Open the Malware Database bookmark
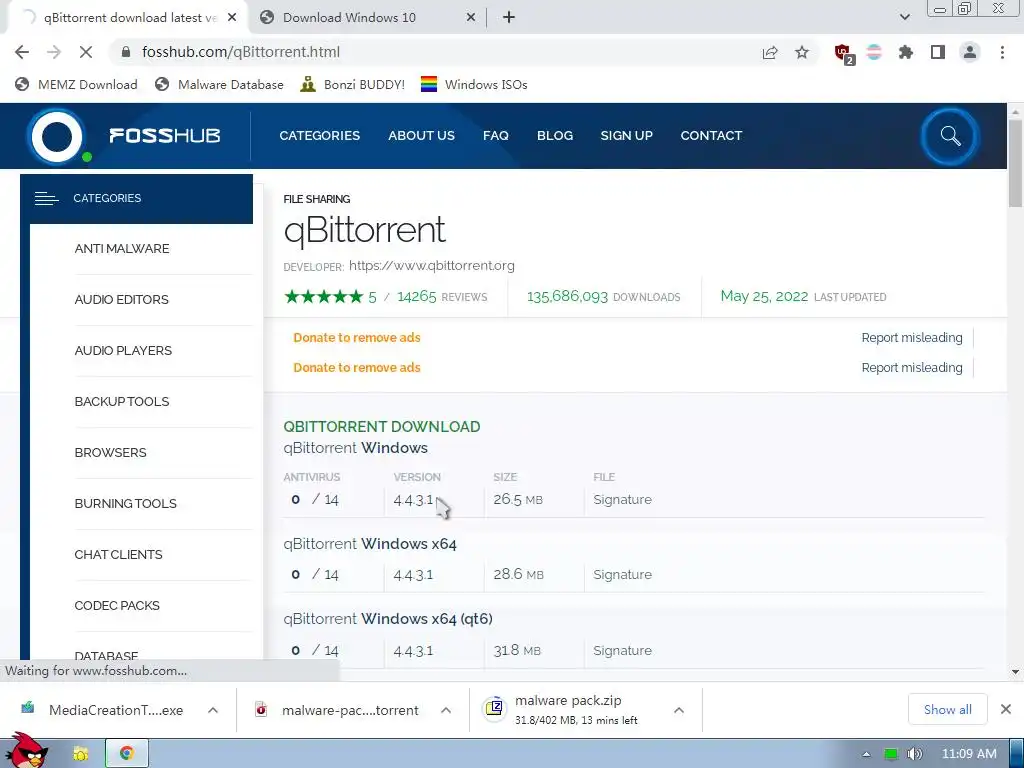This screenshot has width=1024, height=768. coord(219,84)
